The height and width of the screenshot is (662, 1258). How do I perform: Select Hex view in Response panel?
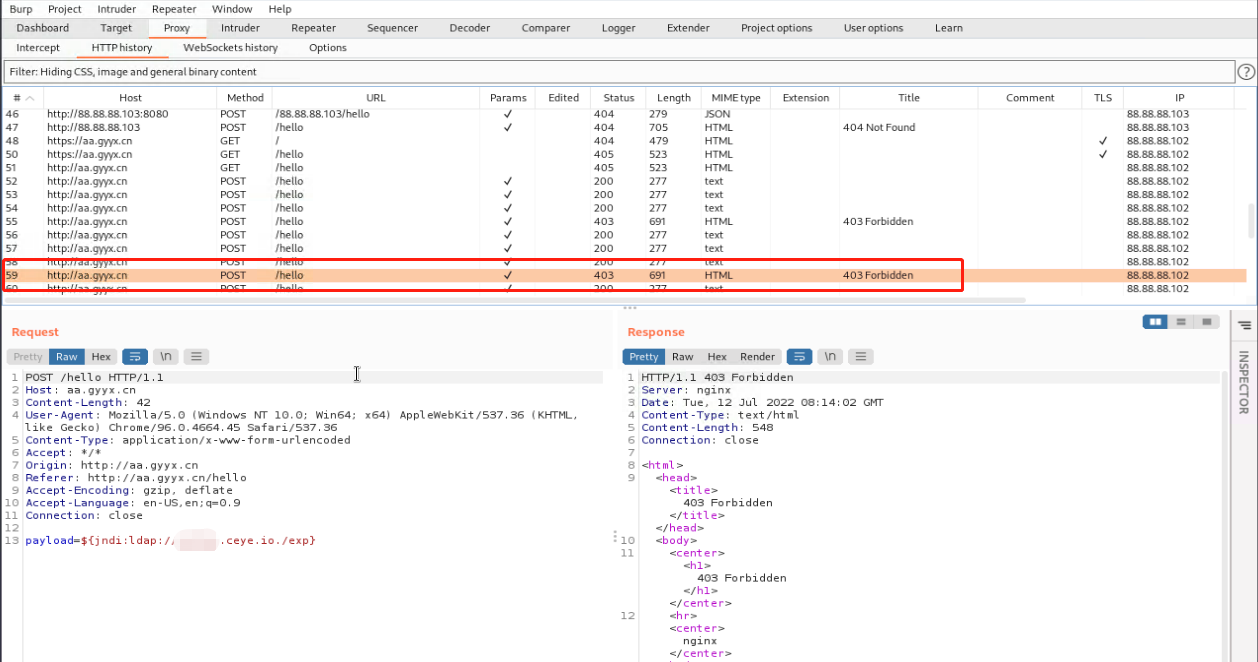[717, 356]
